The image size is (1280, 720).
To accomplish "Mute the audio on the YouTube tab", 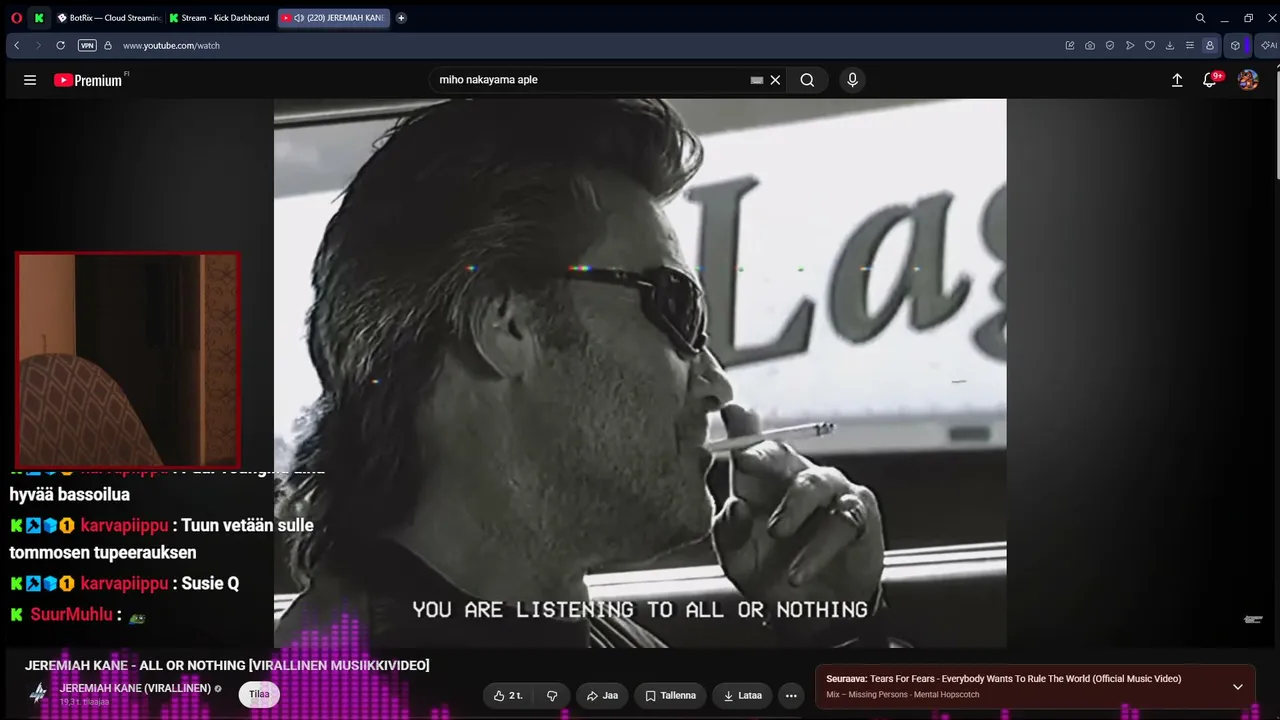I will (x=299, y=18).
